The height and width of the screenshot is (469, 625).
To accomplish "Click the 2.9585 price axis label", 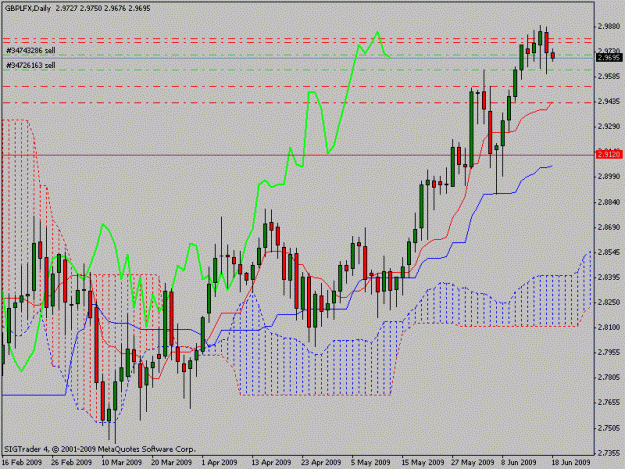I will [x=609, y=76].
